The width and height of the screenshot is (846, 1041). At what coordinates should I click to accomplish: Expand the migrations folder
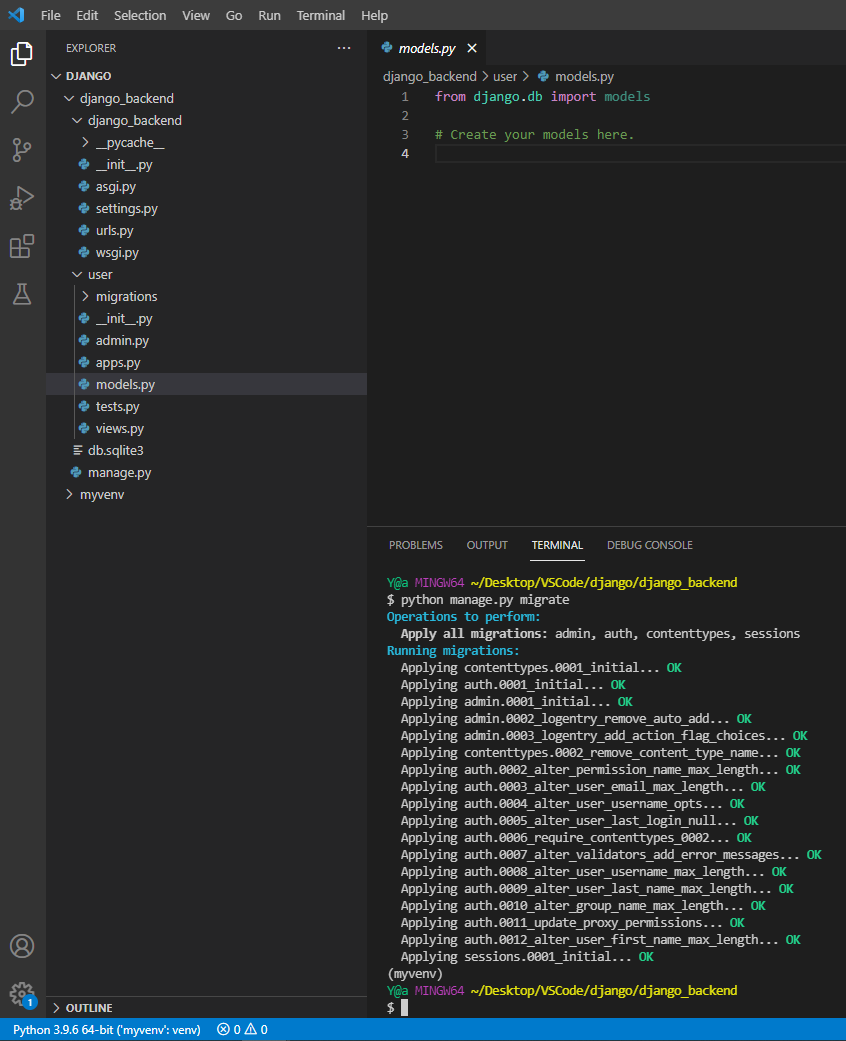(126, 297)
